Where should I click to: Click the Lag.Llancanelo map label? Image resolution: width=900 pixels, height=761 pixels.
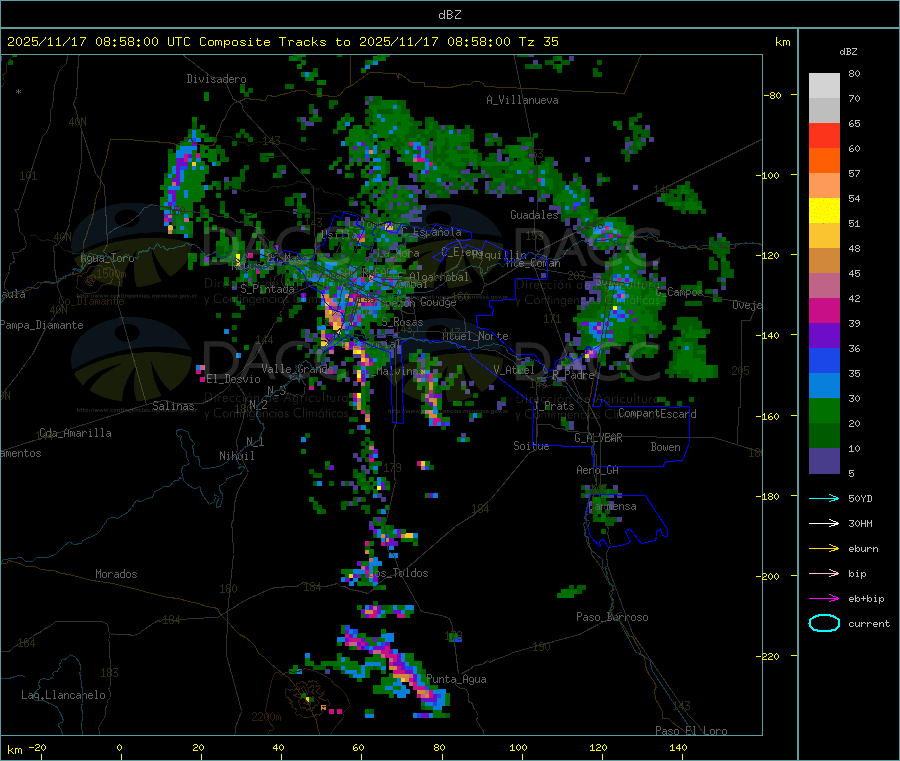[x=63, y=695]
